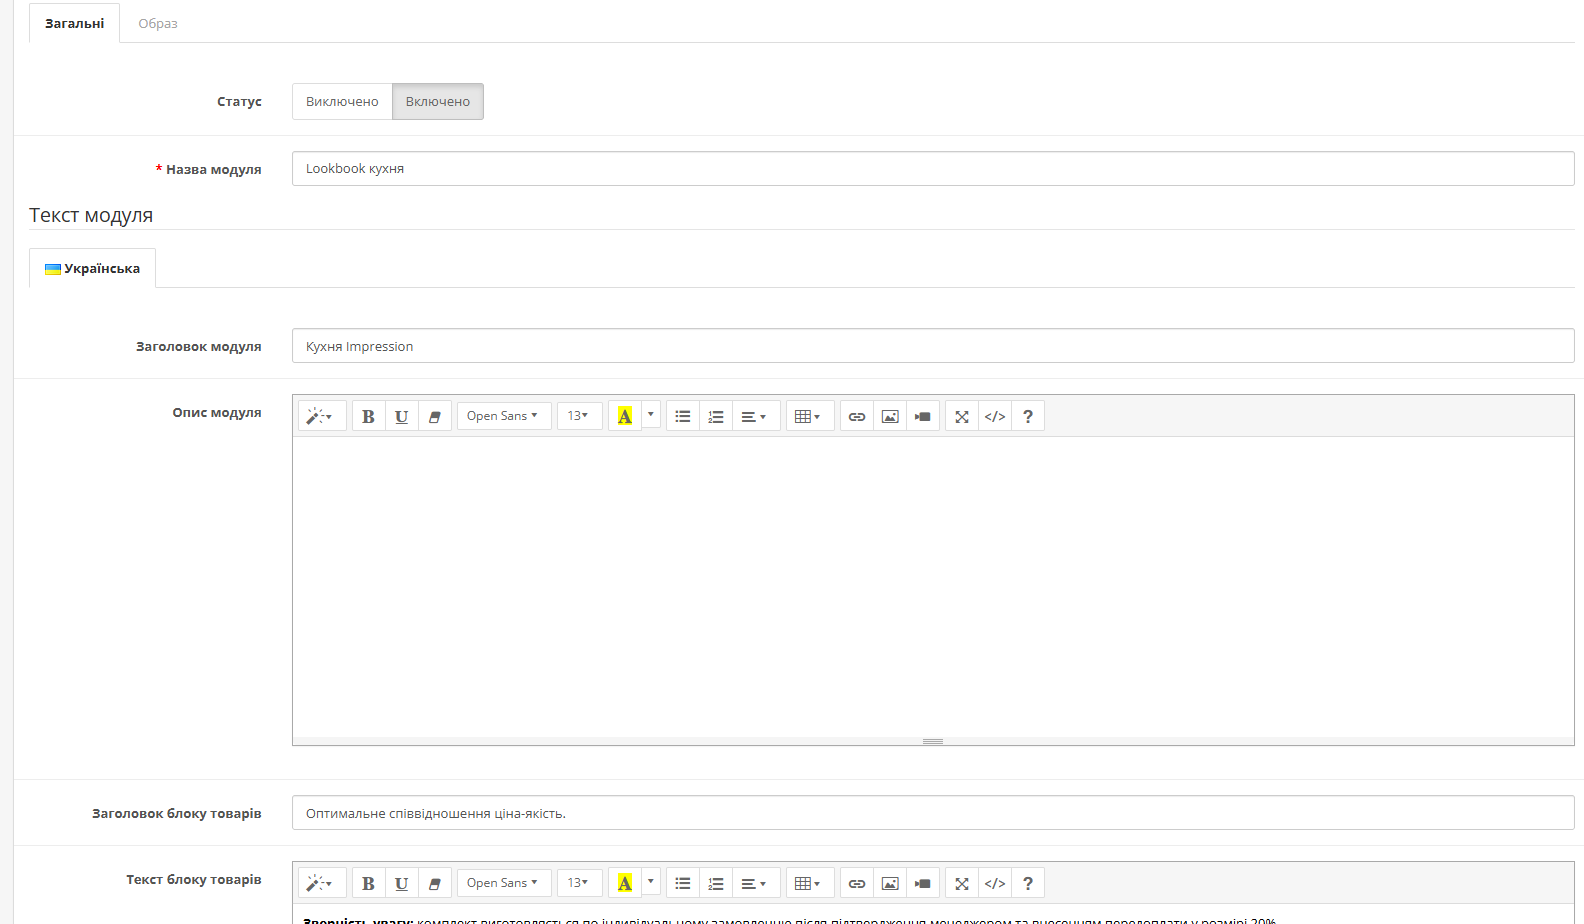The width and height of the screenshot is (1584, 924).
Task: Click eraser icon in Опис модуля editor
Action: point(434,416)
